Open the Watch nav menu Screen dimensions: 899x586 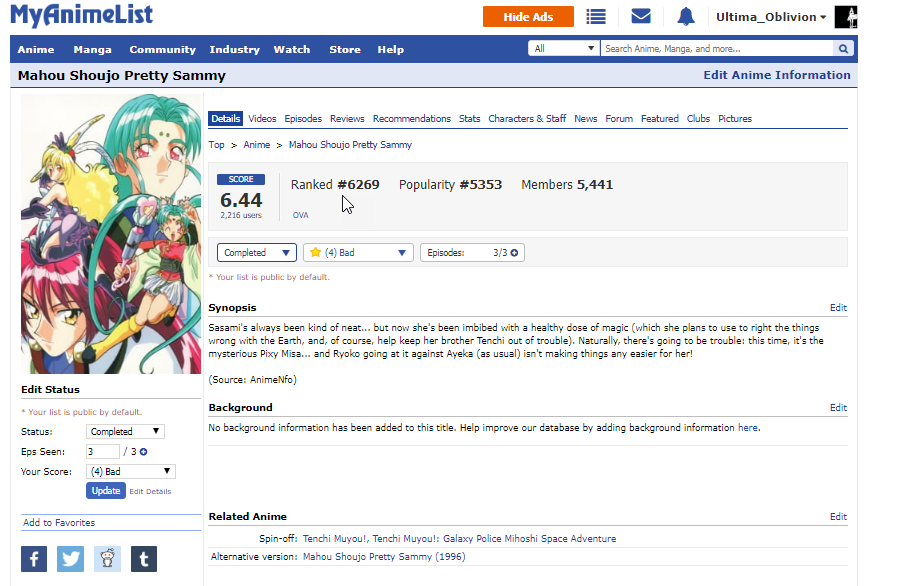[292, 49]
